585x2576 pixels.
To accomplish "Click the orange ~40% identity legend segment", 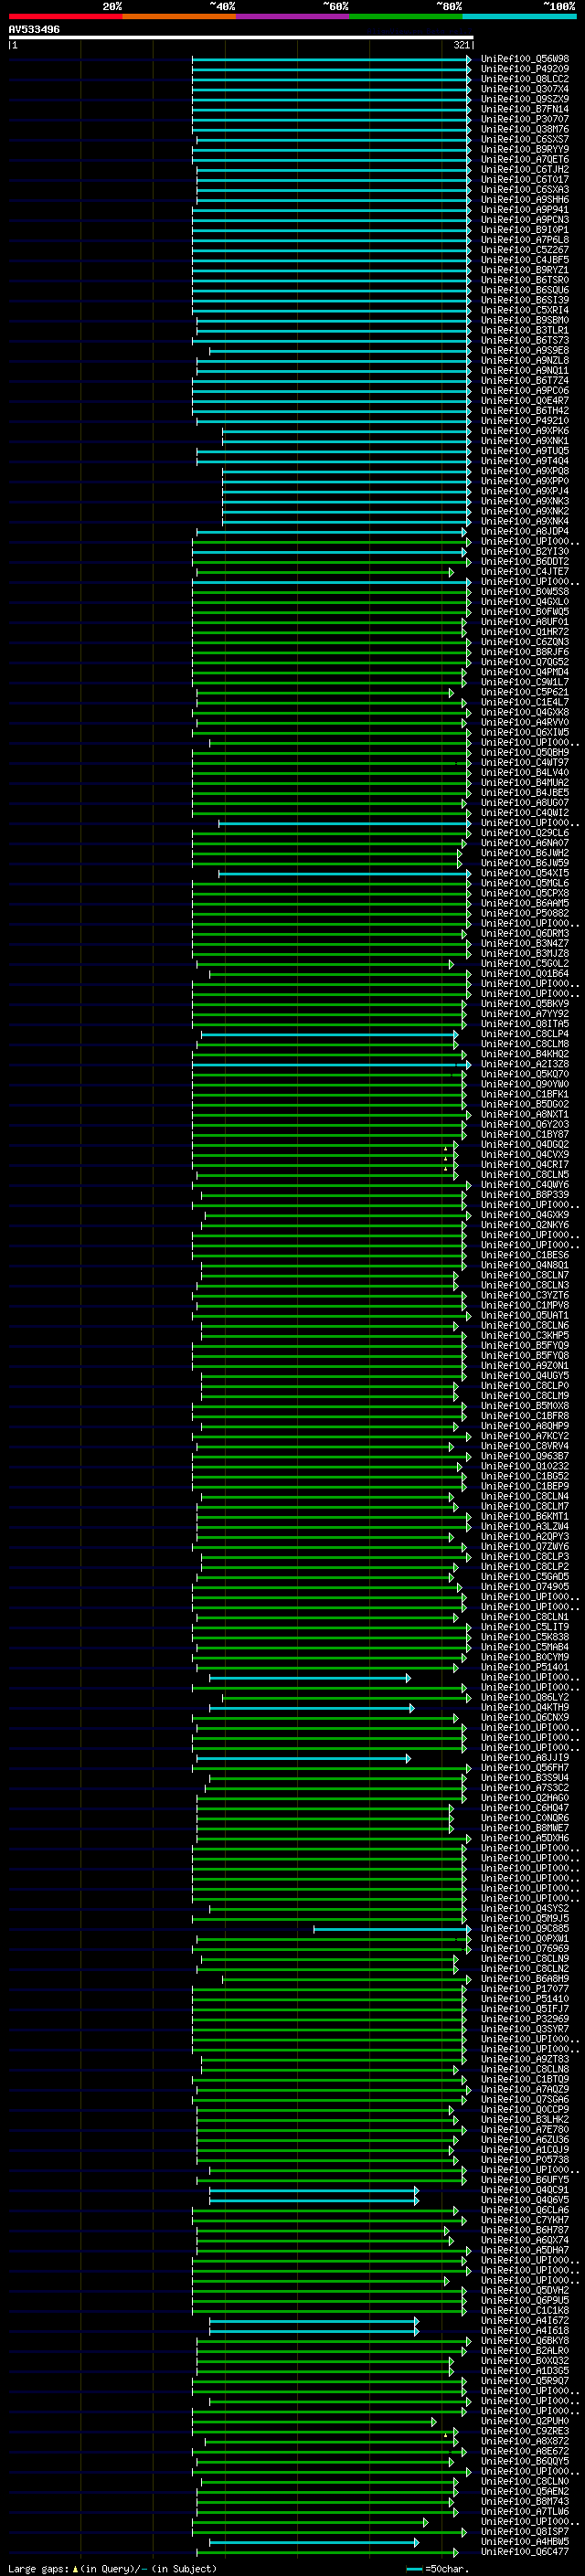I will (x=179, y=16).
